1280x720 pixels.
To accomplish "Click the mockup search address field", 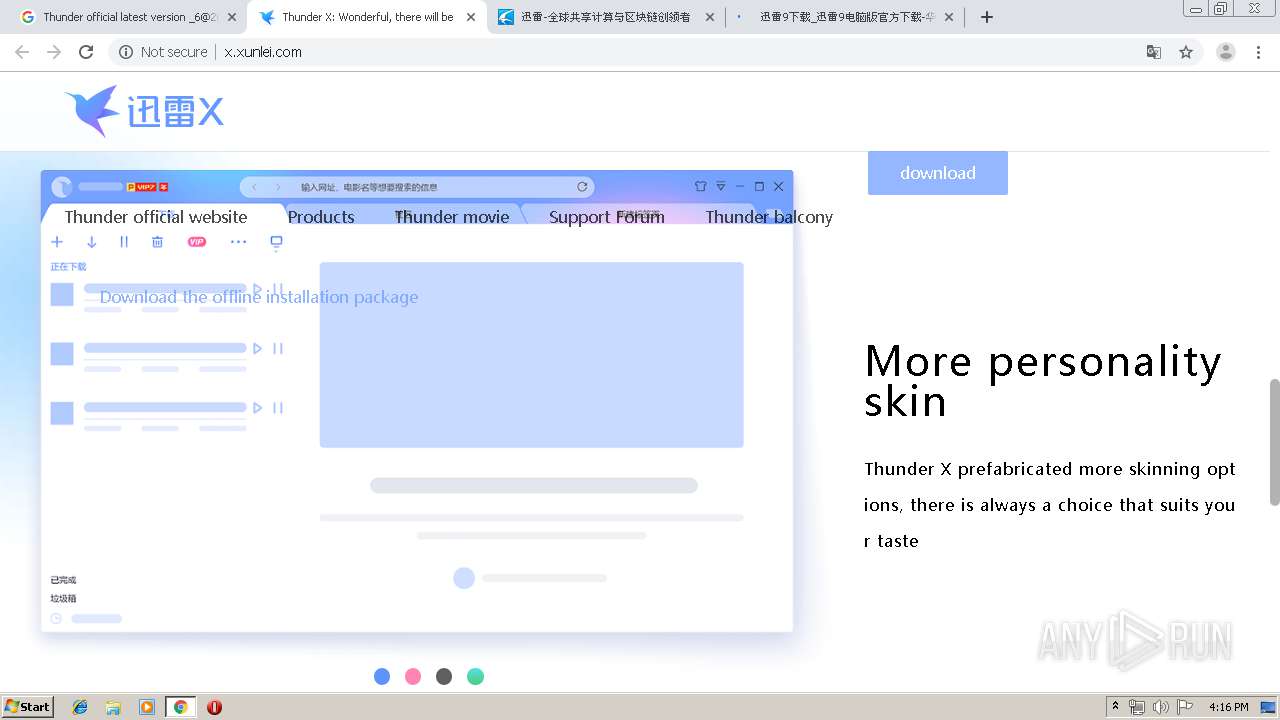I will coord(417,187).
